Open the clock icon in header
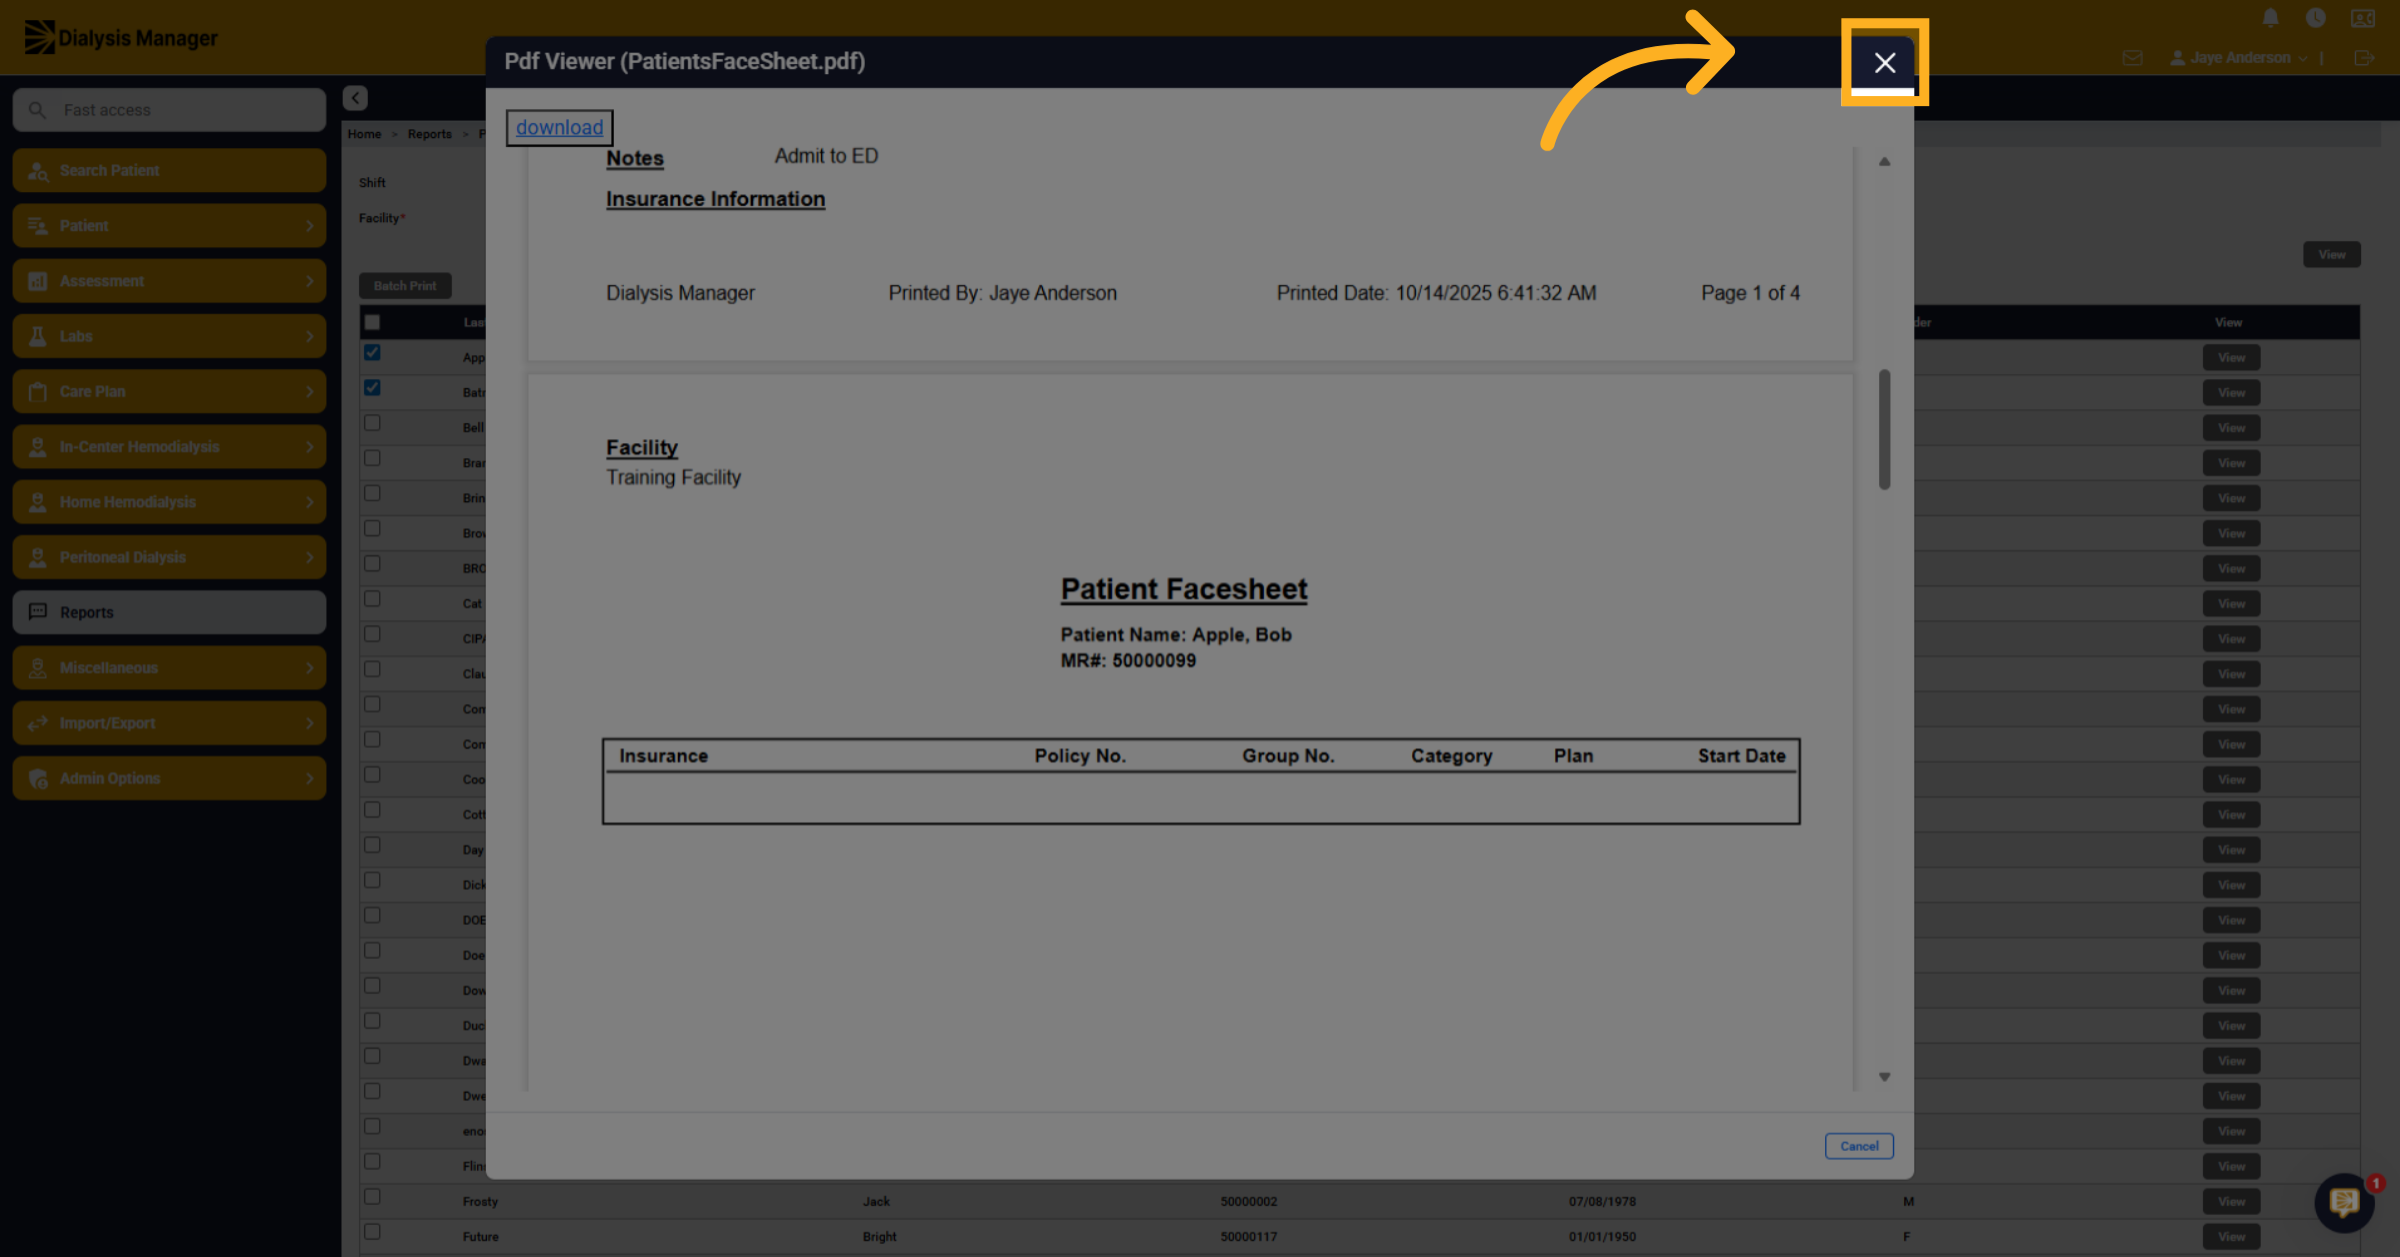This screenshot has width=2400, height=1257. [2315, 18]
